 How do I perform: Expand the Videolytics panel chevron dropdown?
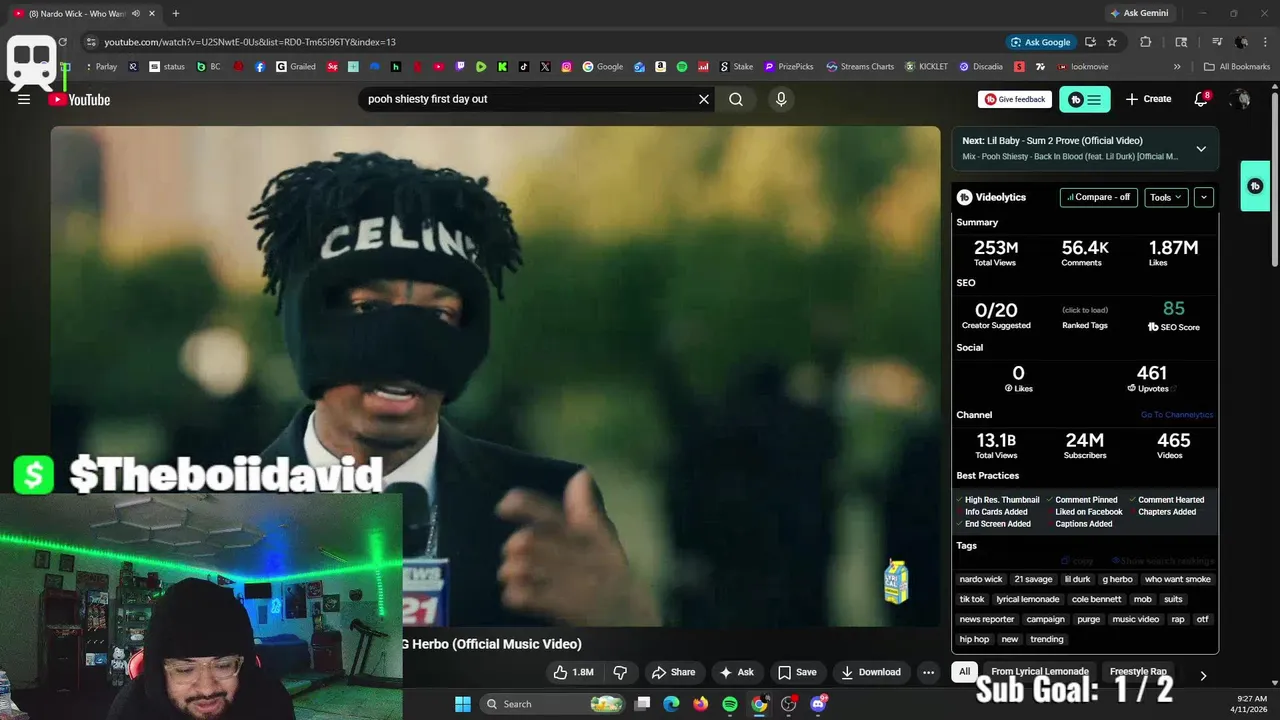point(1204,197)
